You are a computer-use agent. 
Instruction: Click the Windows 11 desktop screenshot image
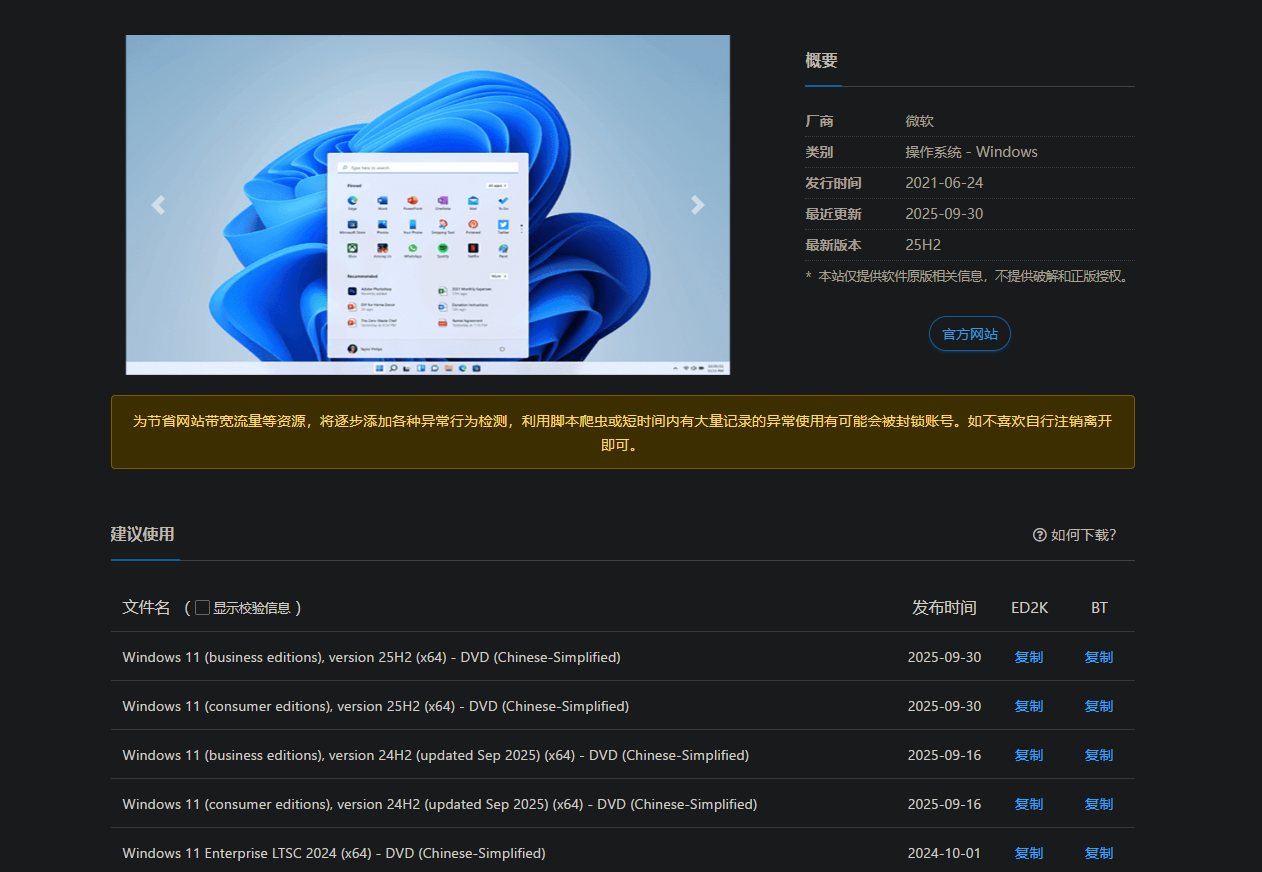428,205
